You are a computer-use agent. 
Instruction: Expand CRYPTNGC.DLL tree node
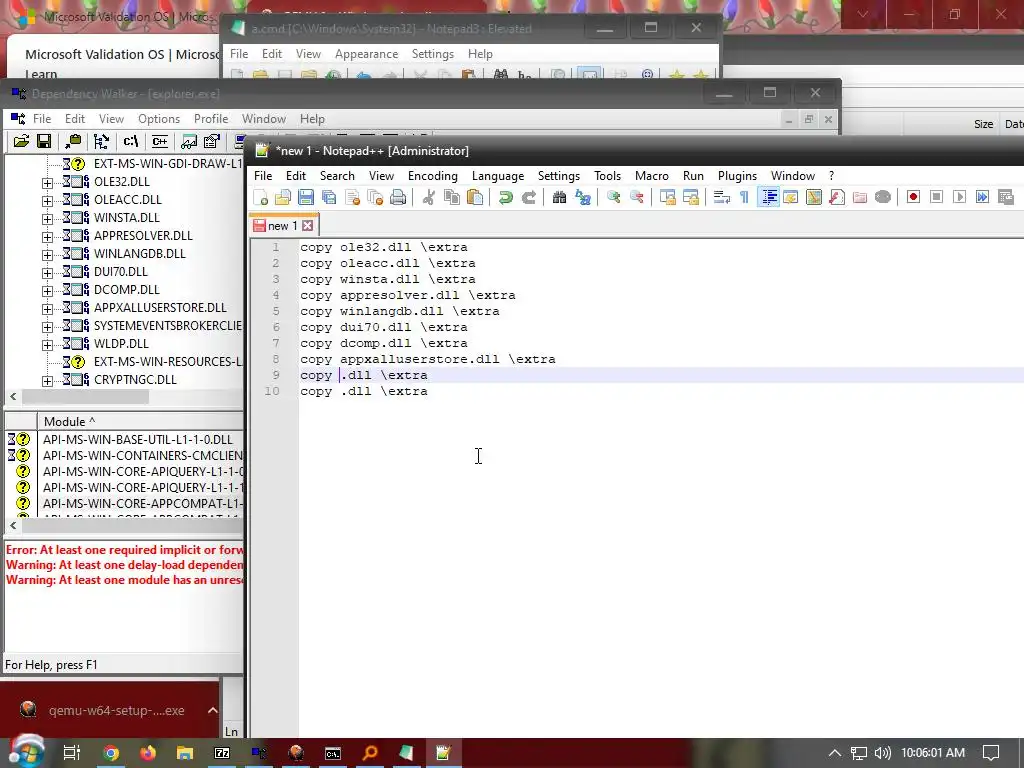point(47,381)
